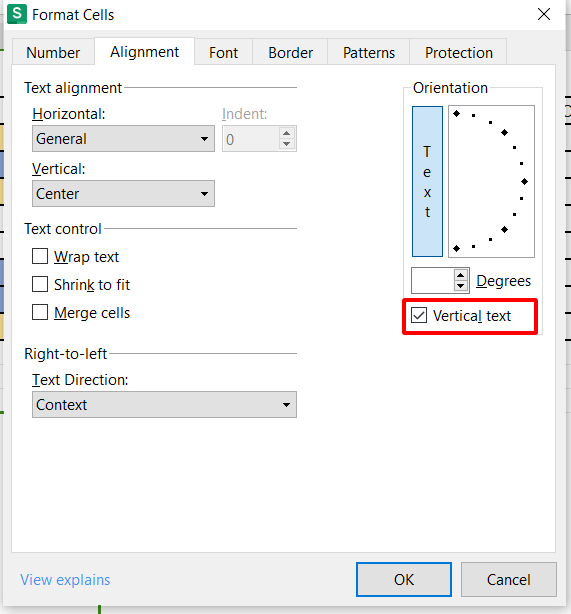This screenshot has height=614, width=571.
Task: Confirm with the OK button
Action: coord(404,580)
